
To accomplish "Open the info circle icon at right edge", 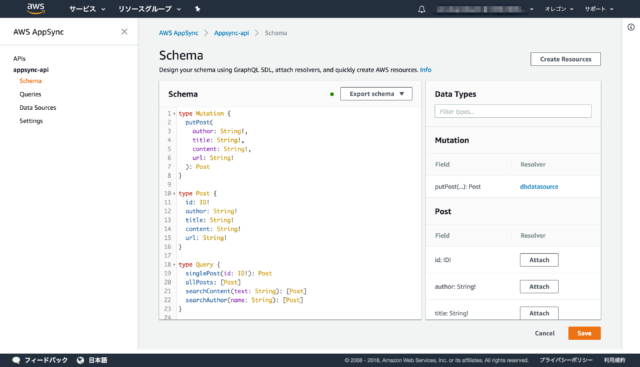I will point(631,27).
